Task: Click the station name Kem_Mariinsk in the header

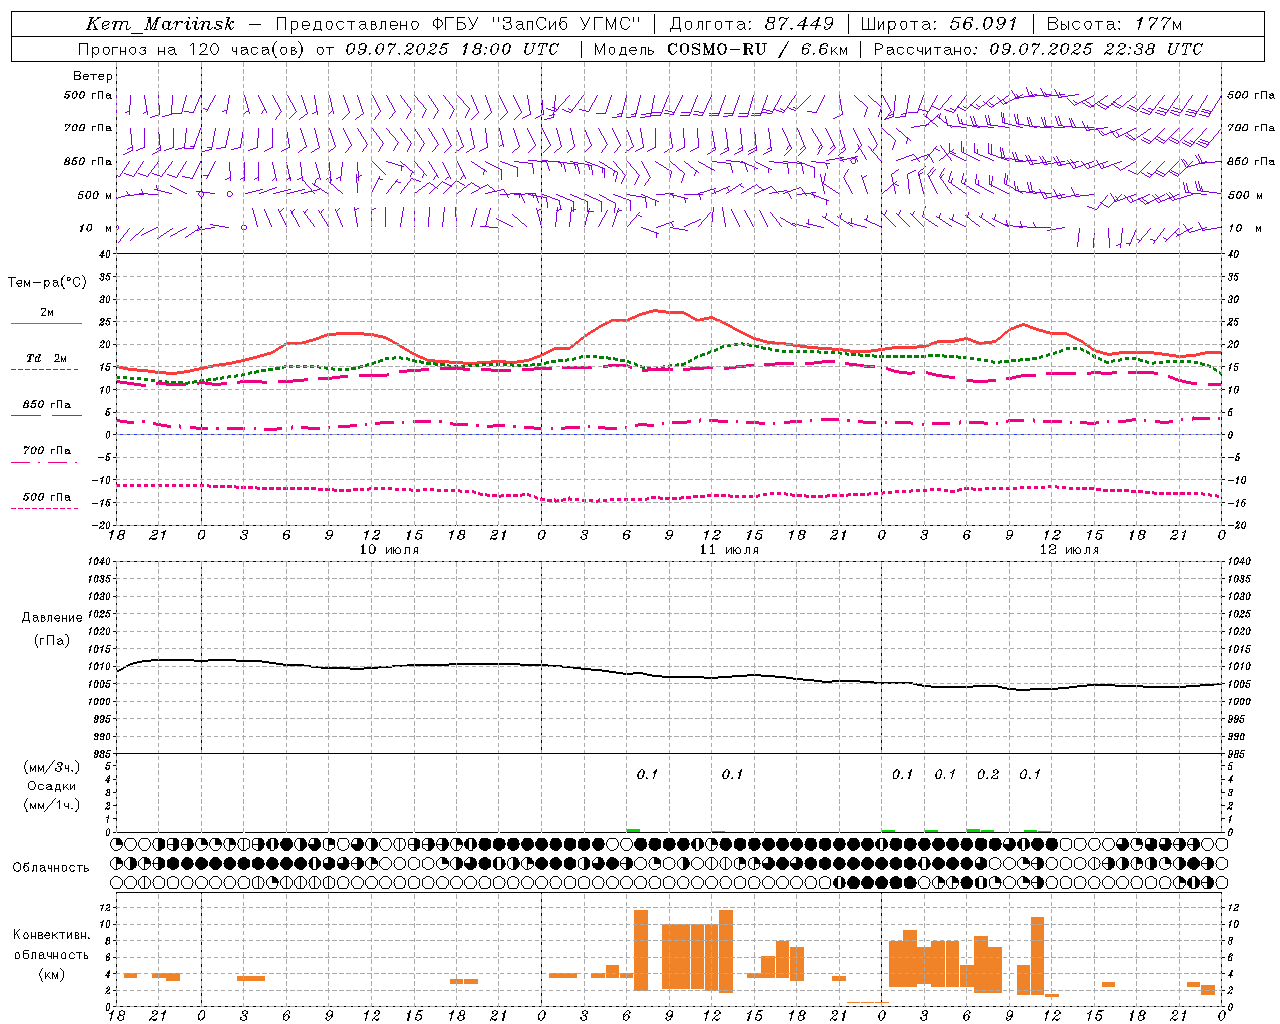Action: (160, 24)
